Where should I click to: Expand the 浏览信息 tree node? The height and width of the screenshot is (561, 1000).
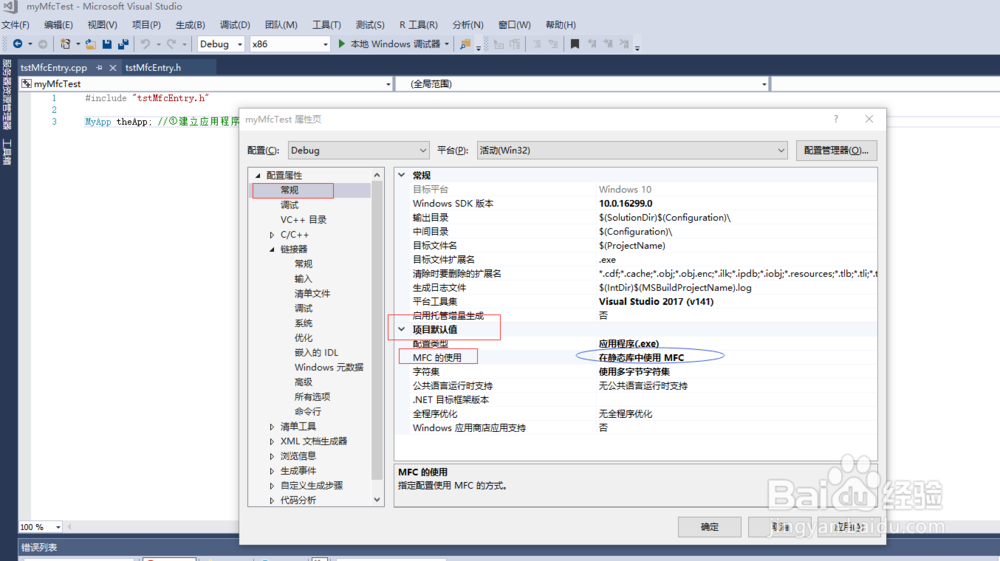(x=272, y=456)
